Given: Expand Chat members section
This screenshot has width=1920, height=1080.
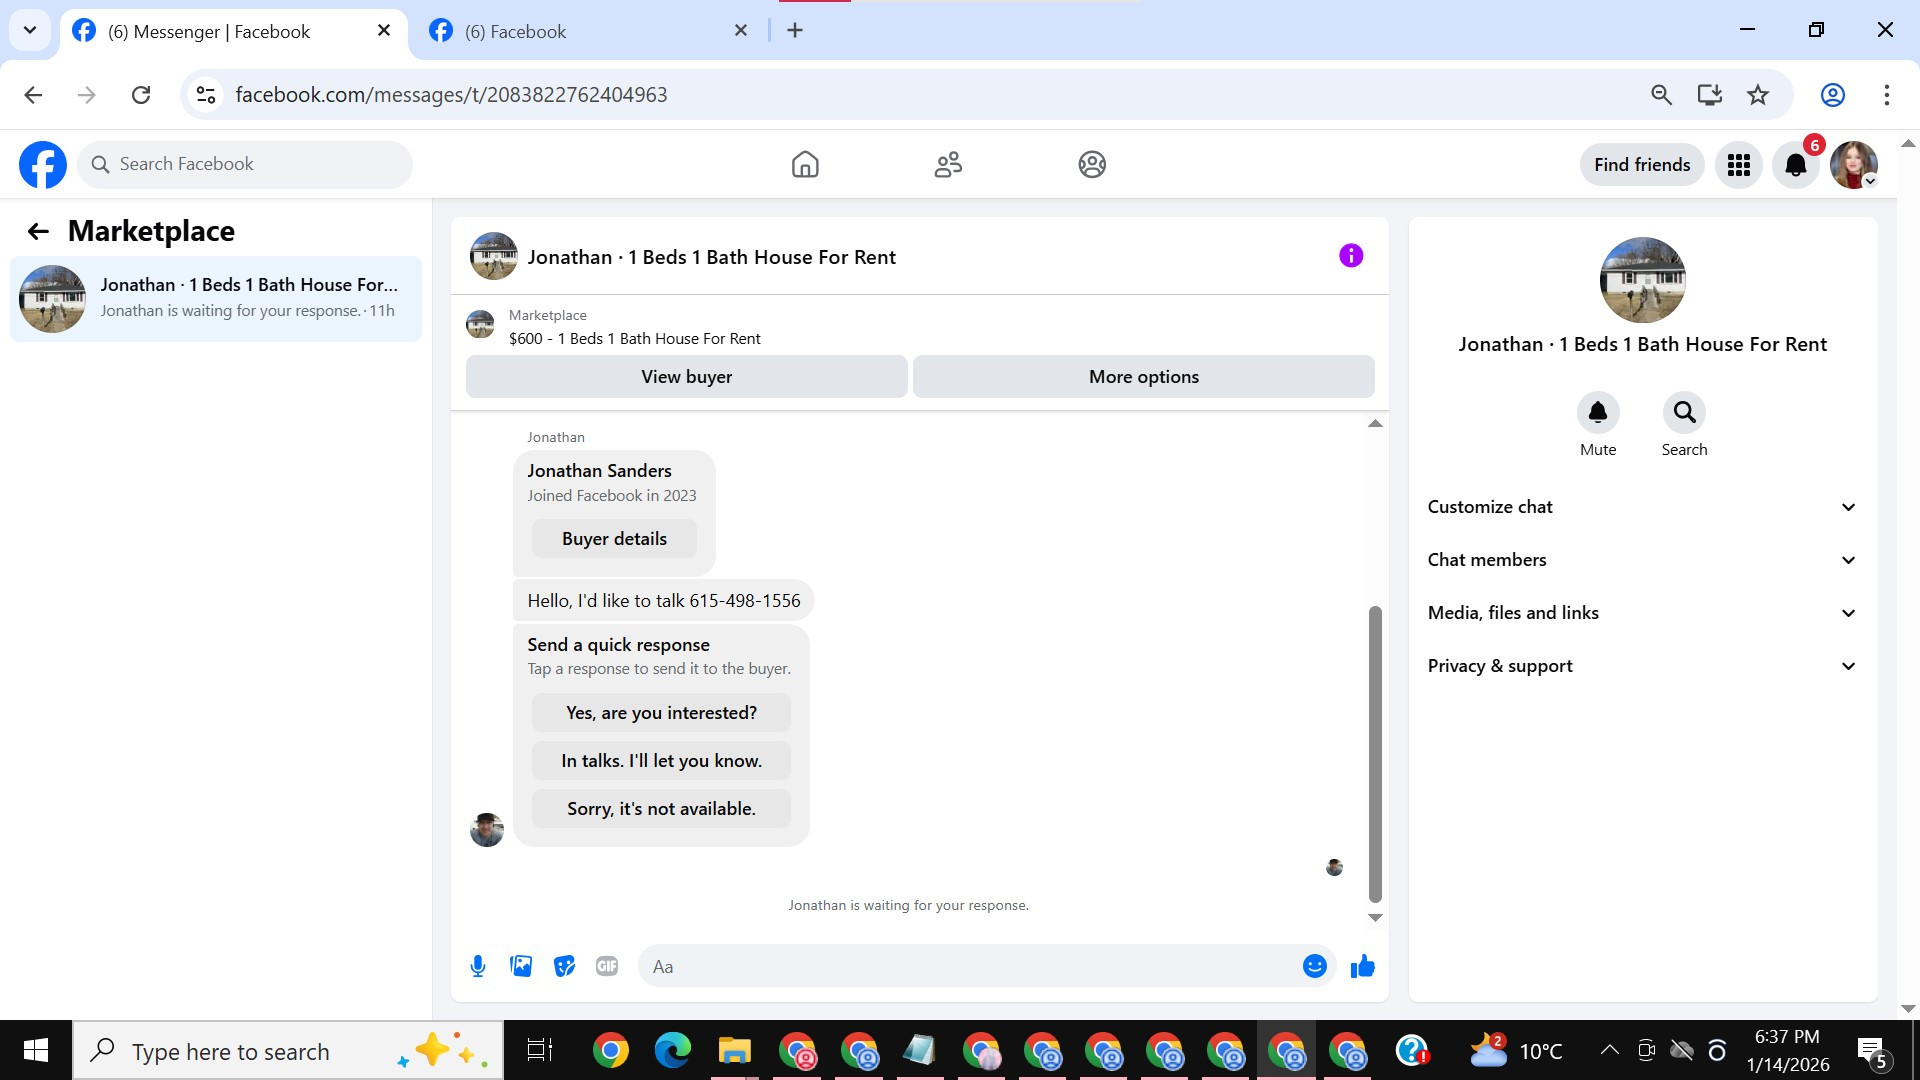Looking at the screenshot, I should point(1642,560).
